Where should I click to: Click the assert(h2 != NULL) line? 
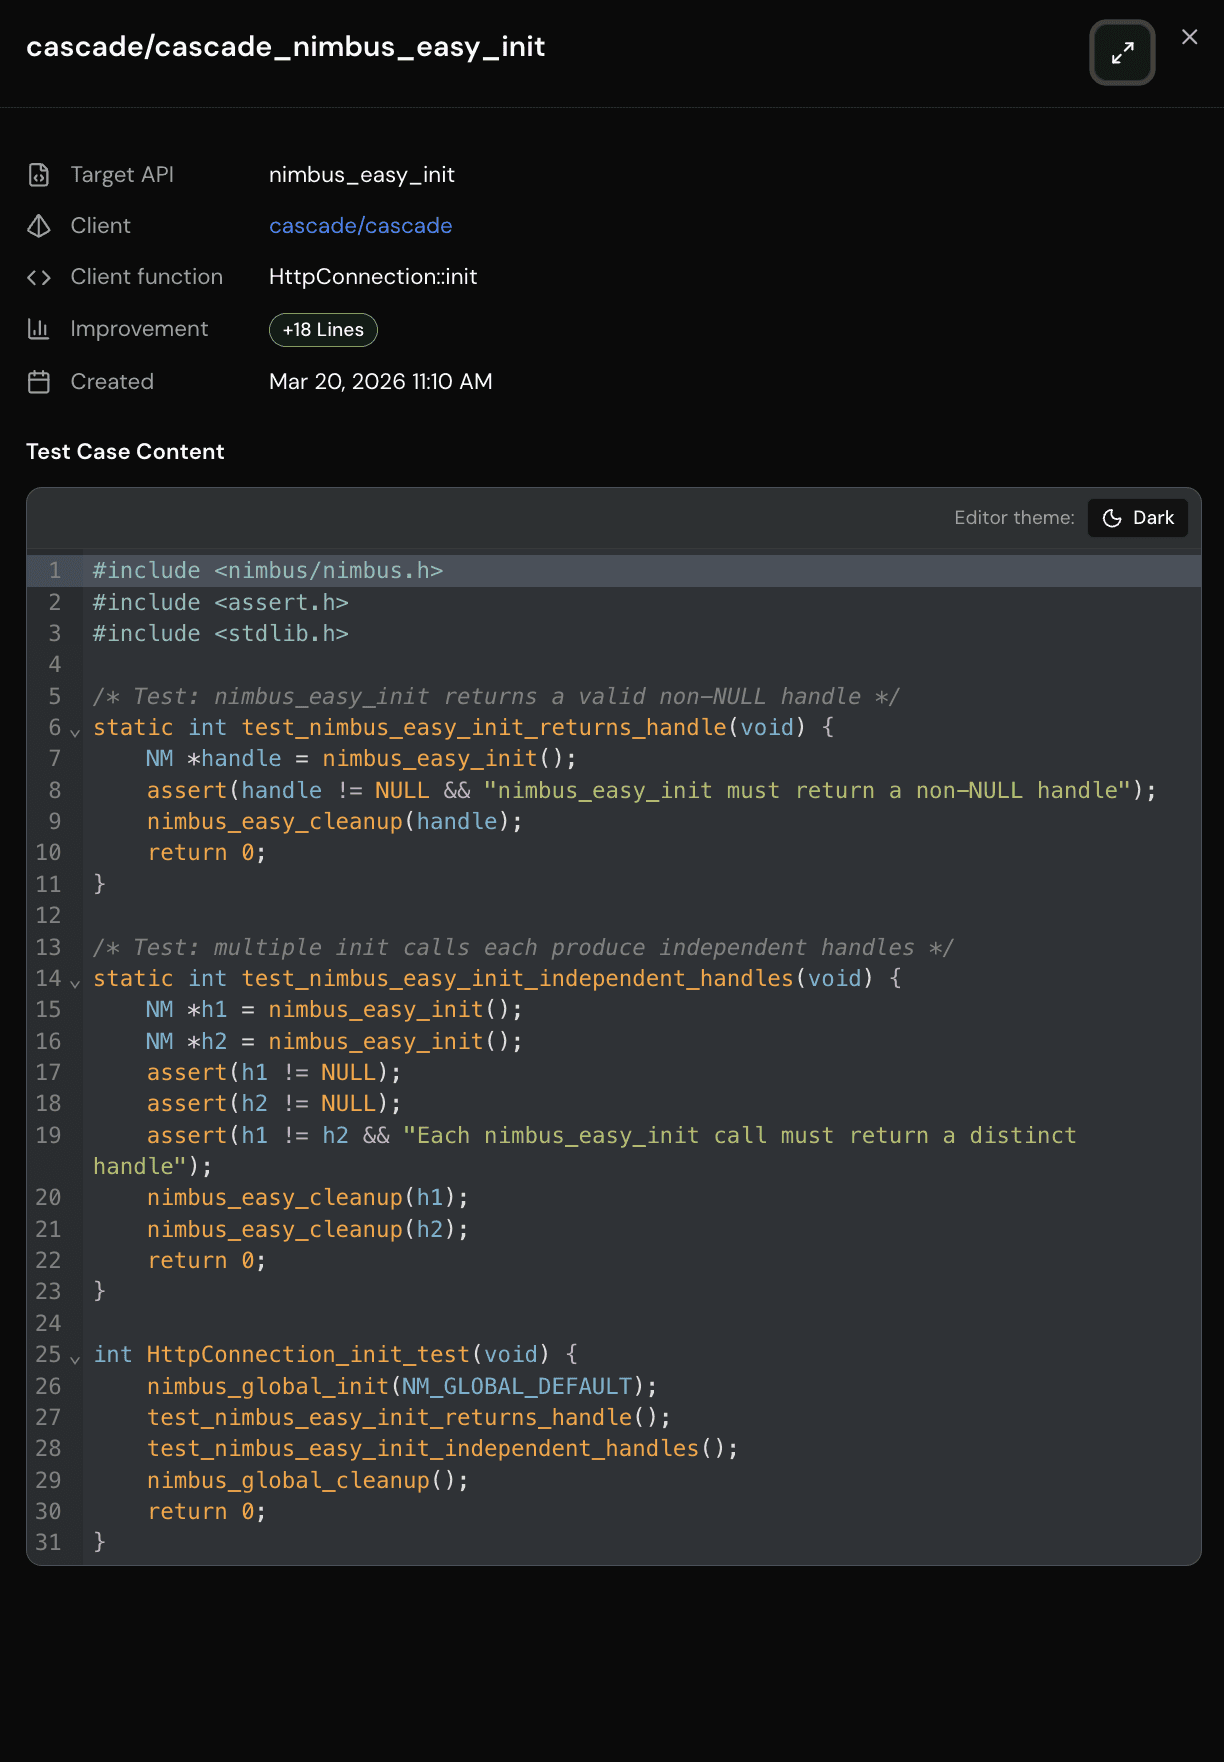pyautogui.click(x=274, y=1104)
